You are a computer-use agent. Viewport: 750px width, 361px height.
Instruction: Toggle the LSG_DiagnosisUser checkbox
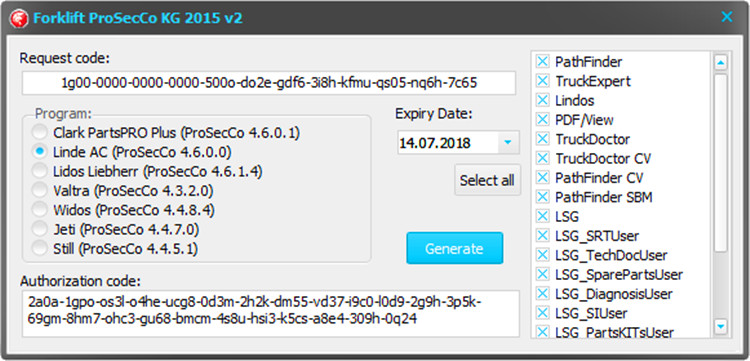tap(542, 293)
